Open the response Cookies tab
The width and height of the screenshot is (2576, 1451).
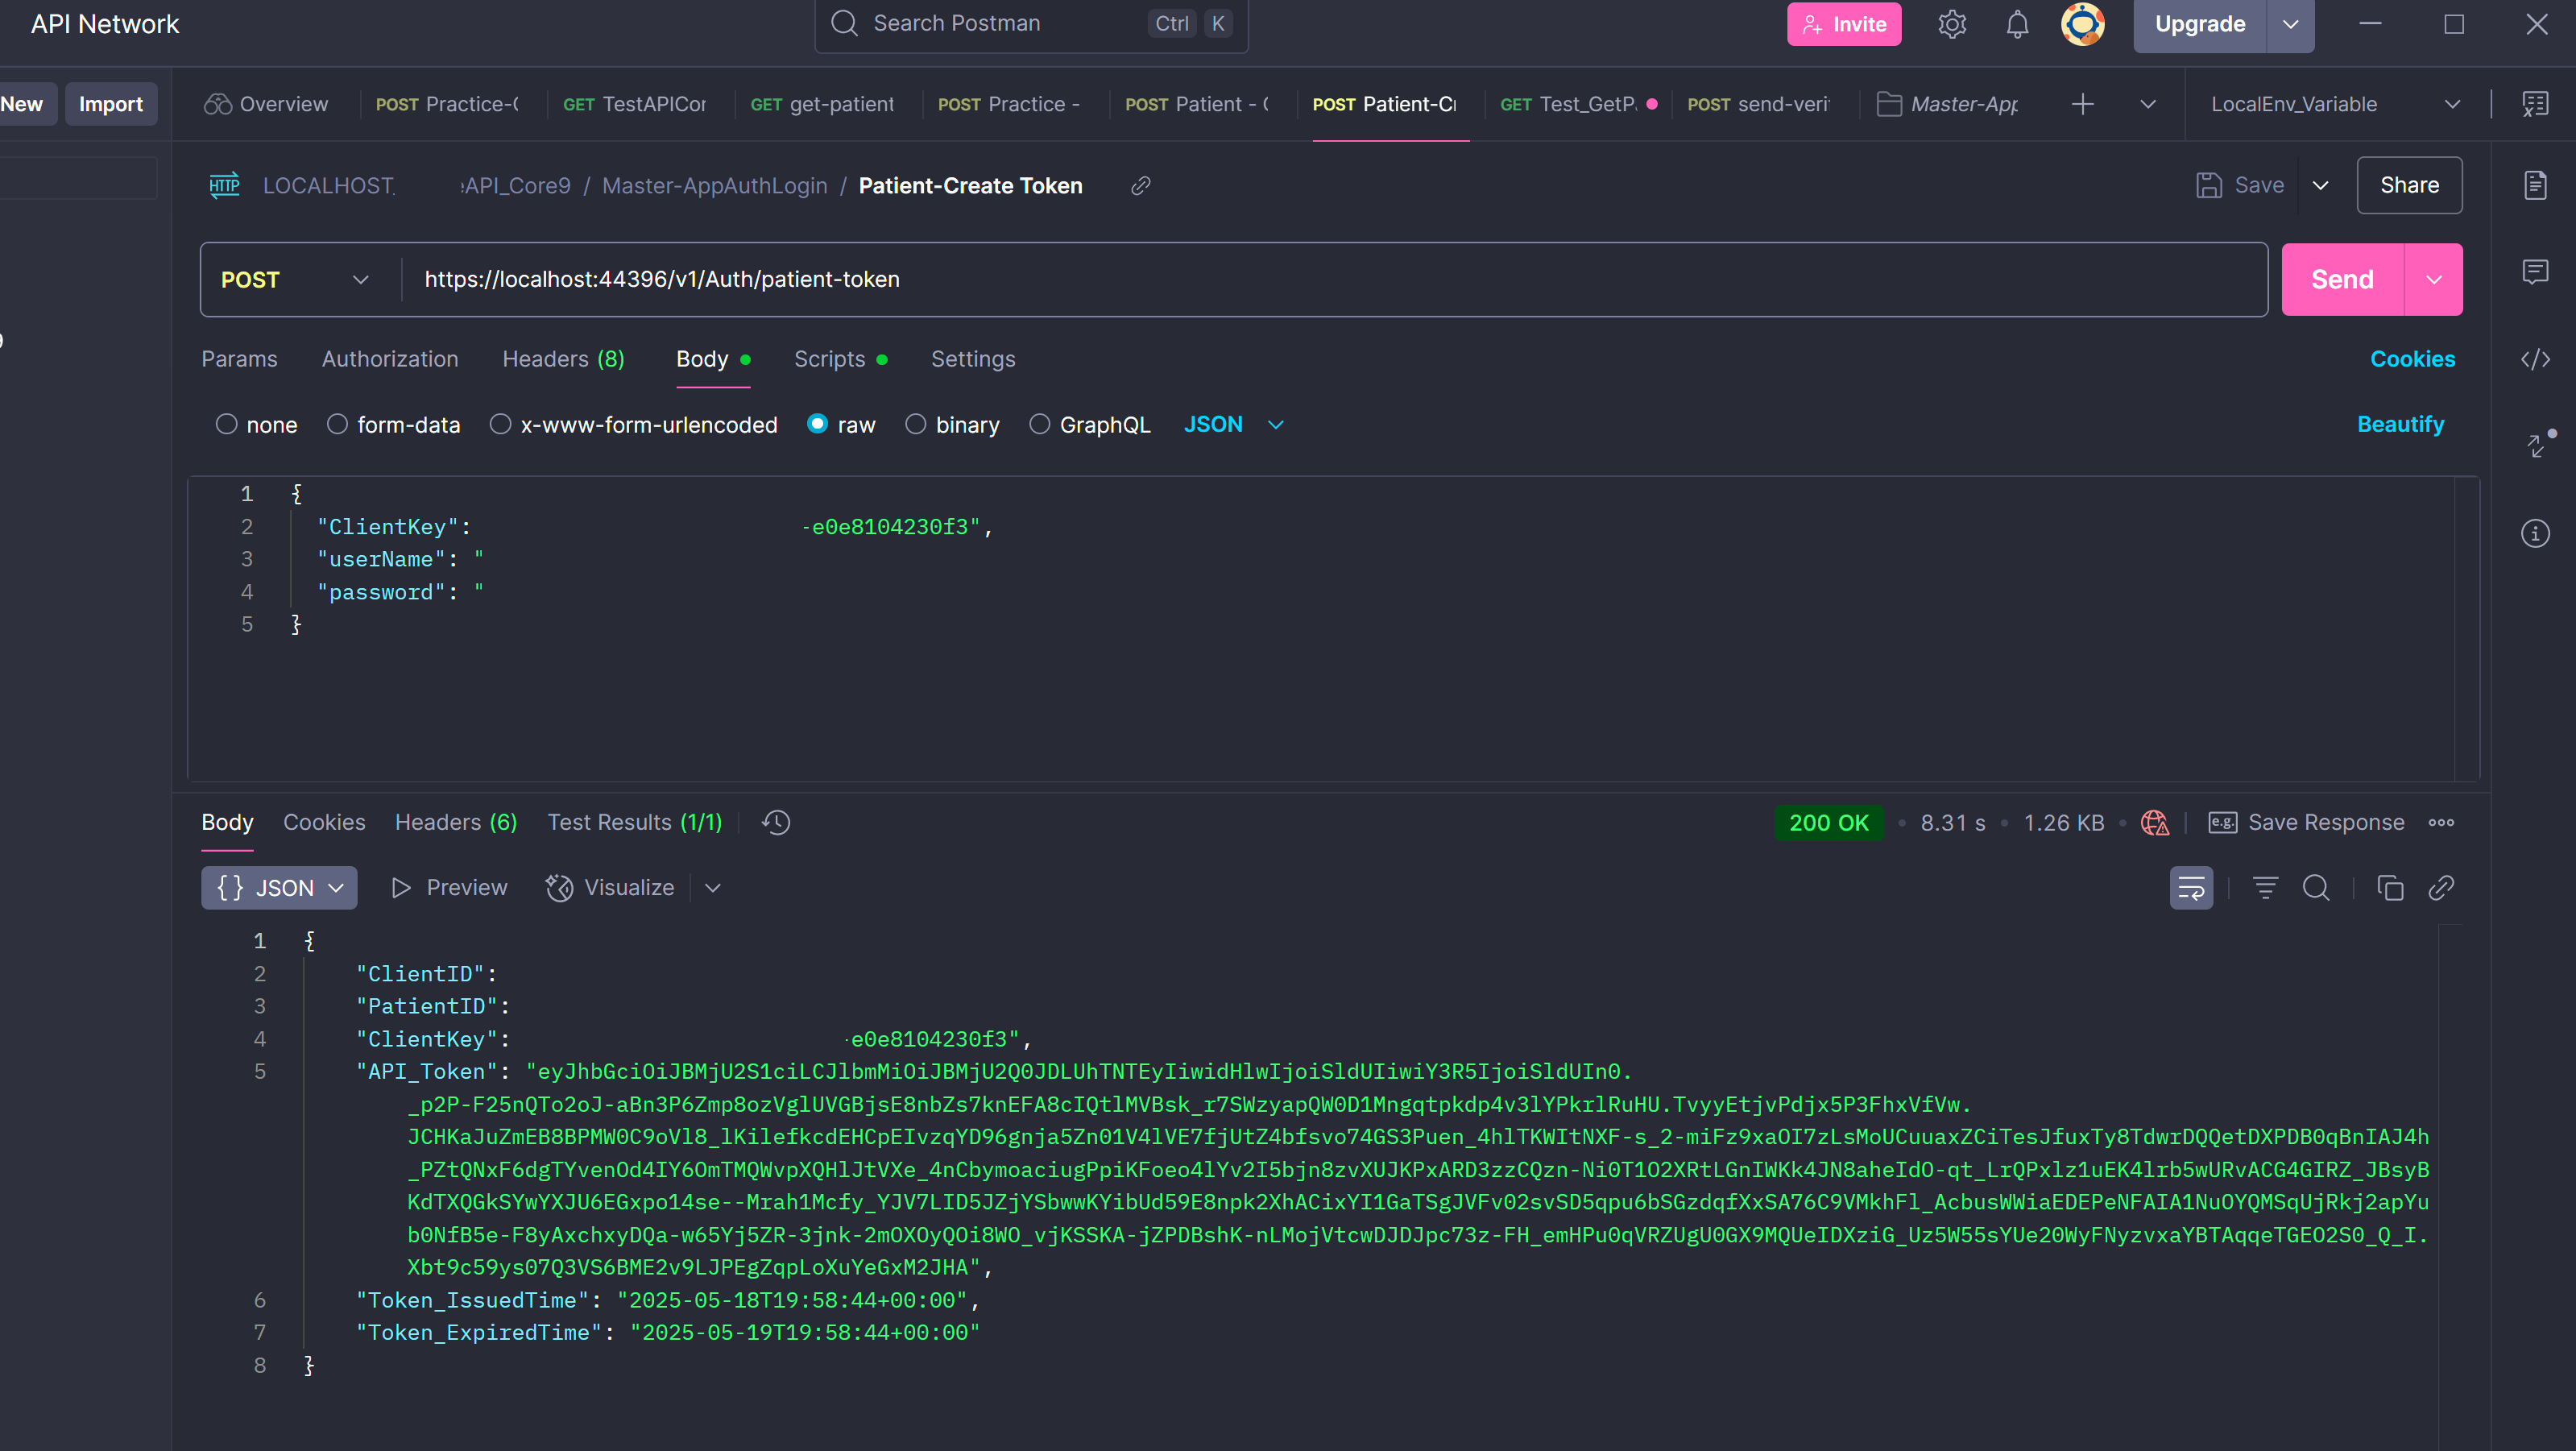(324, 822)
